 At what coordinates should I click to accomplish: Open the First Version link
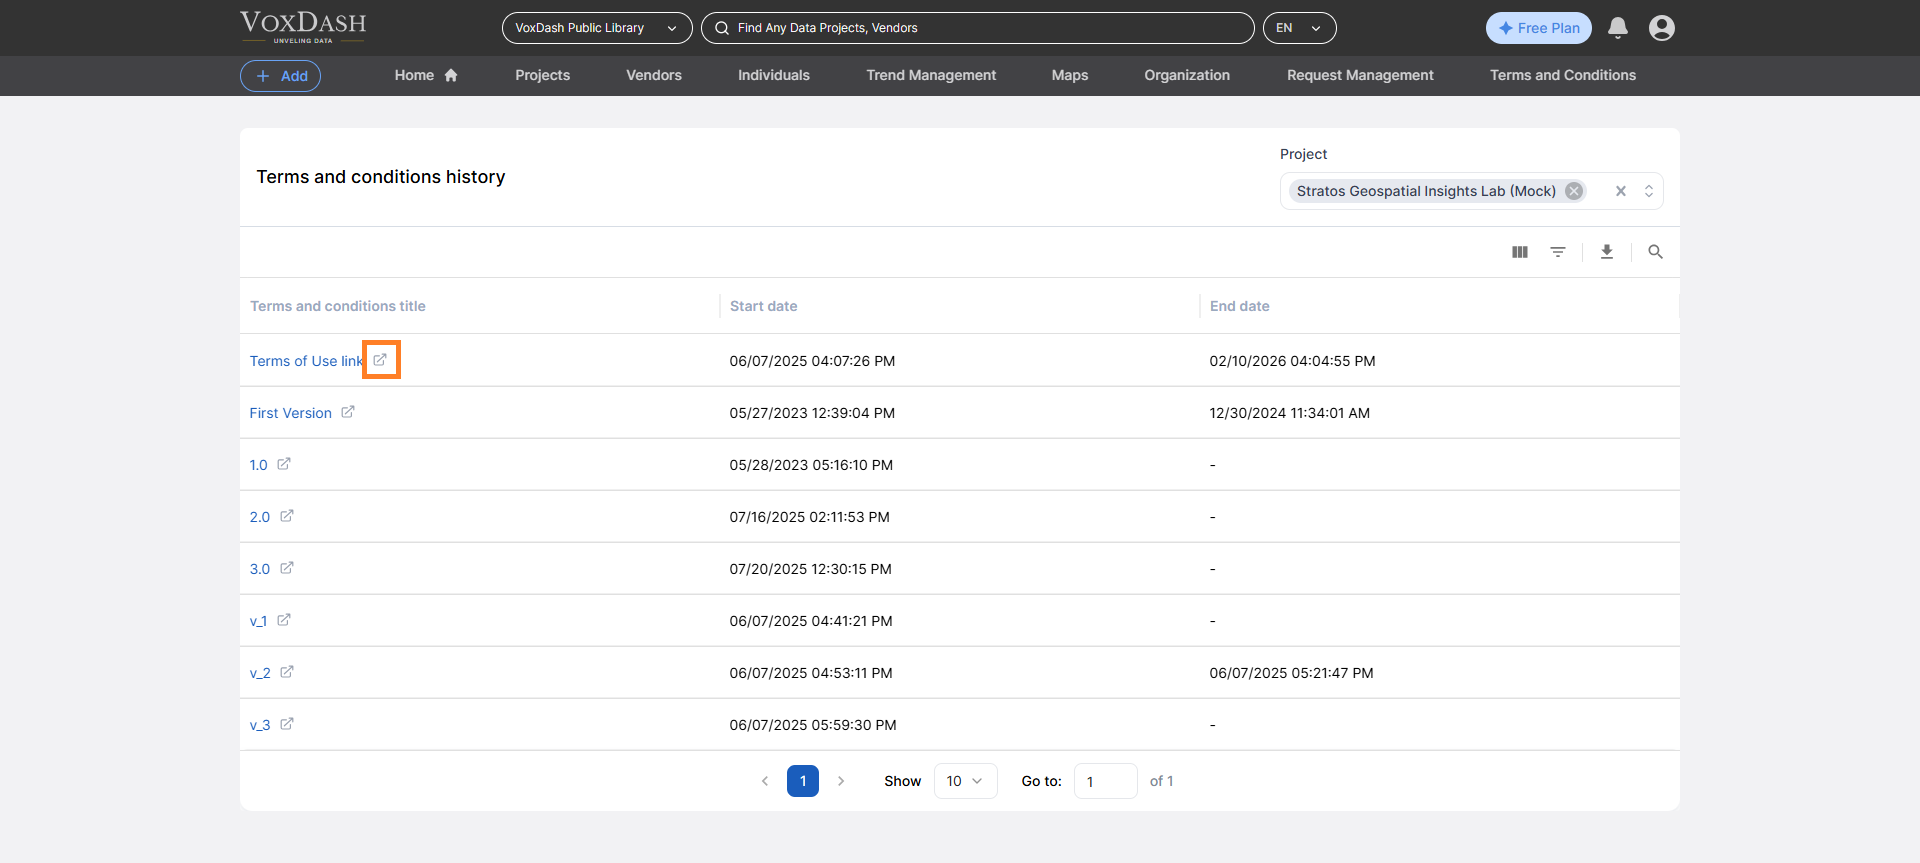click(x=291, y=413)
